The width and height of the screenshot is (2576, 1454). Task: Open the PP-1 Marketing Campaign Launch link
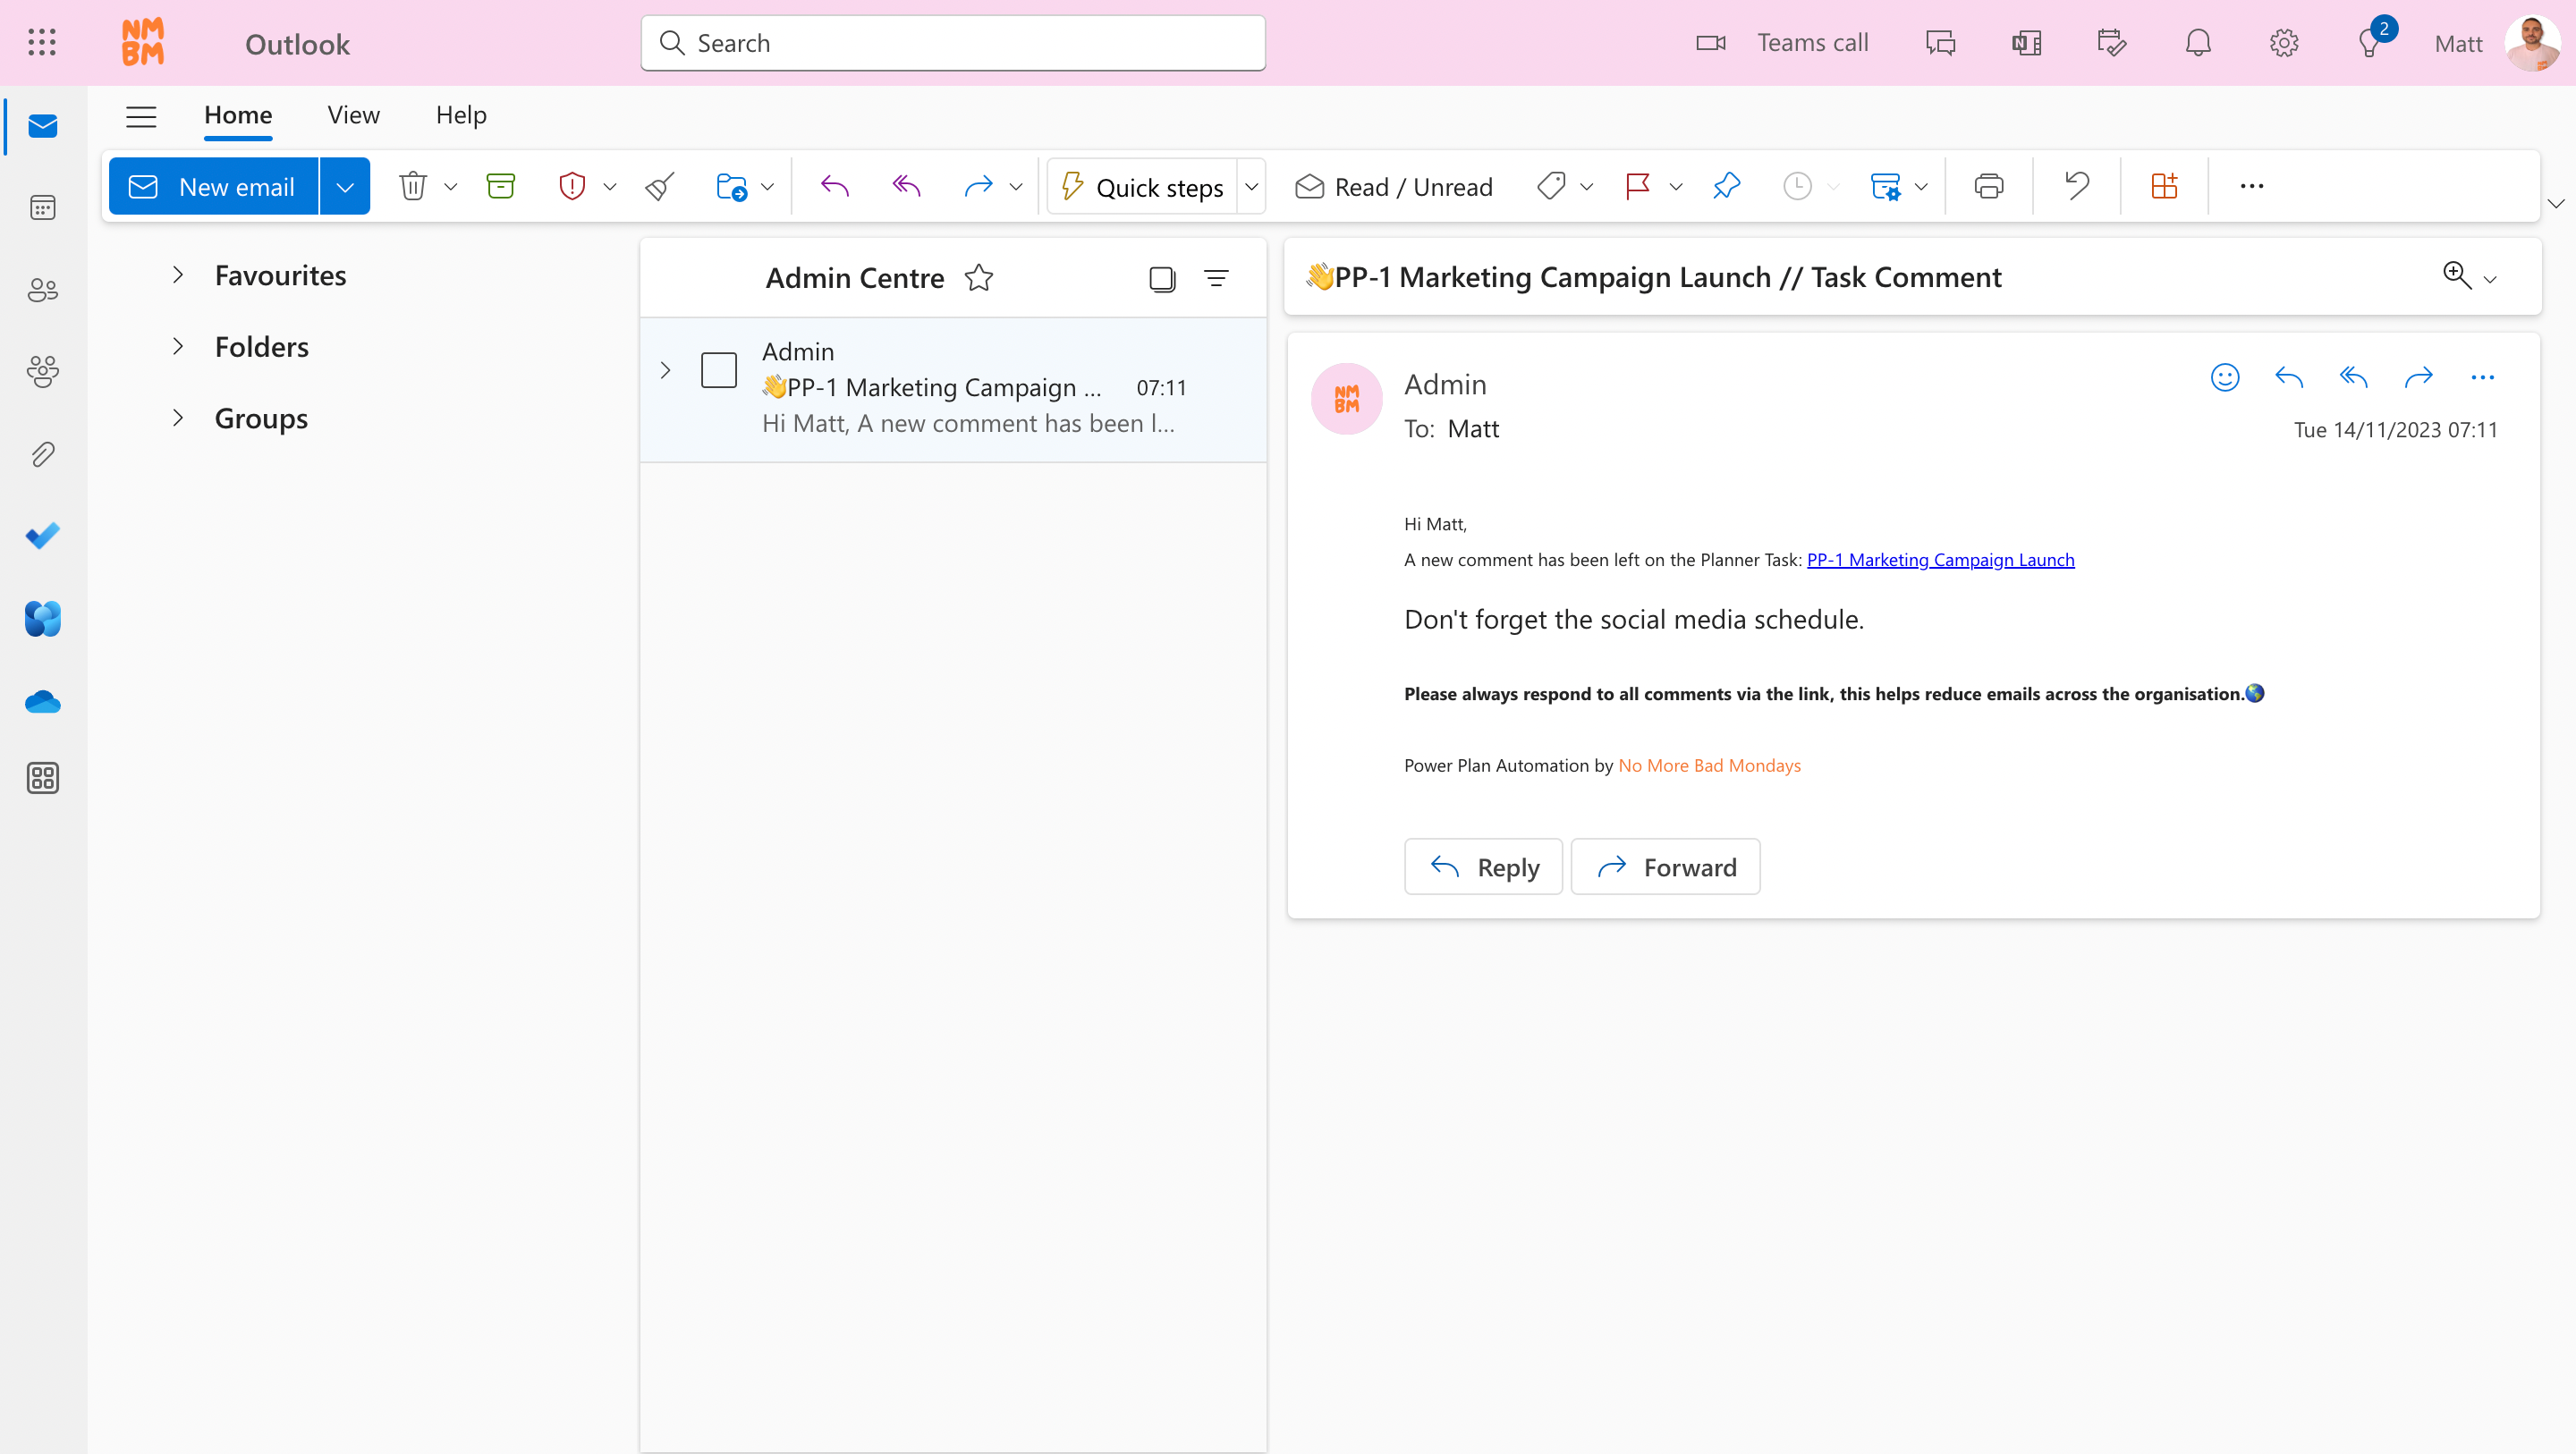[1940, 560]
